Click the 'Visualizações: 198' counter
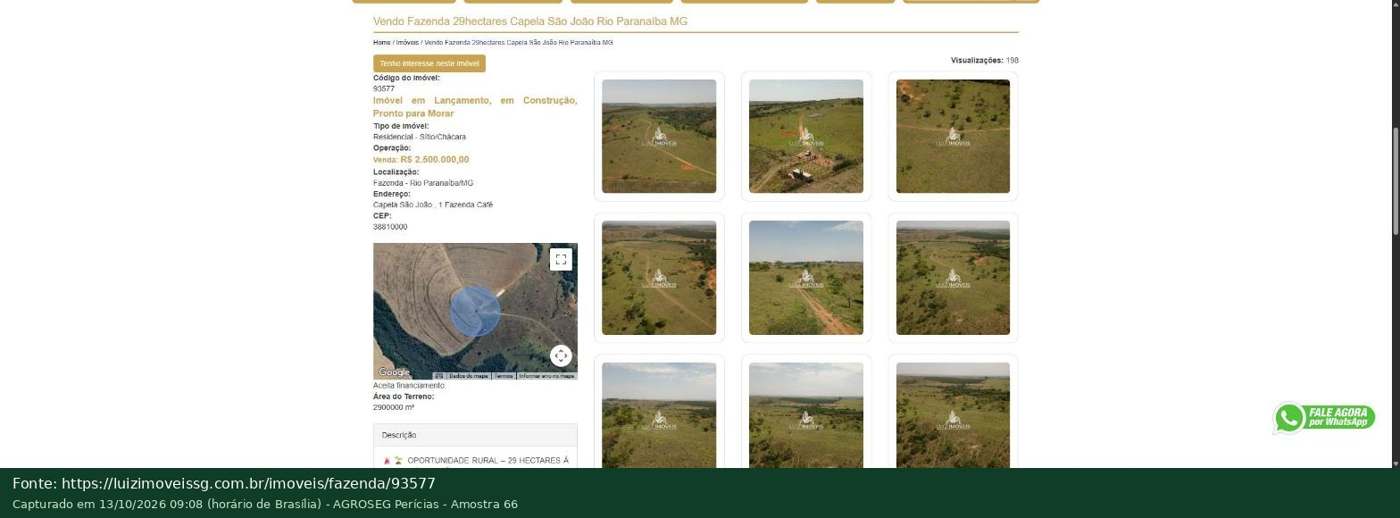Viewport: 1400px width, 518px height. click(985, 60)
